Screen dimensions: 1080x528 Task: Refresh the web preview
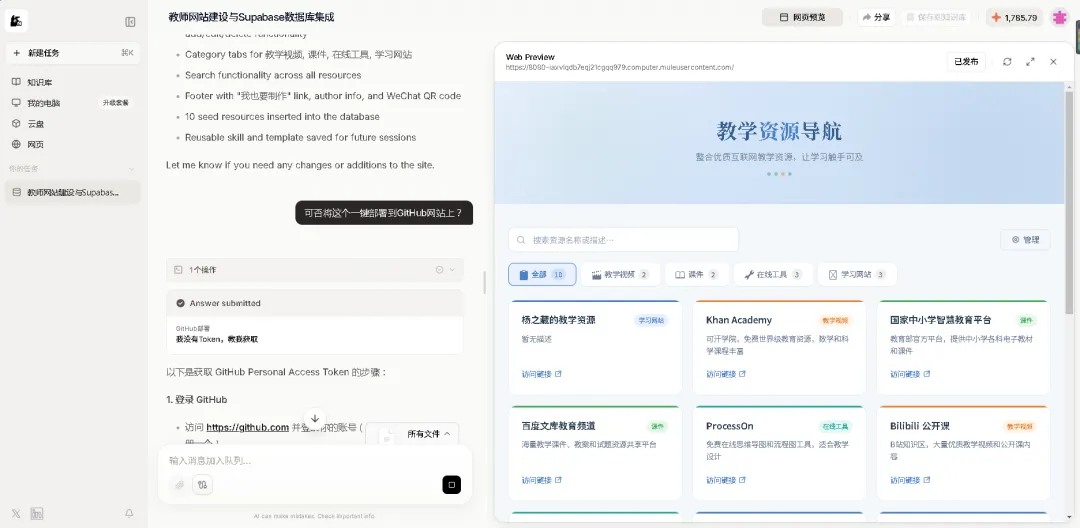[1007, 61]
